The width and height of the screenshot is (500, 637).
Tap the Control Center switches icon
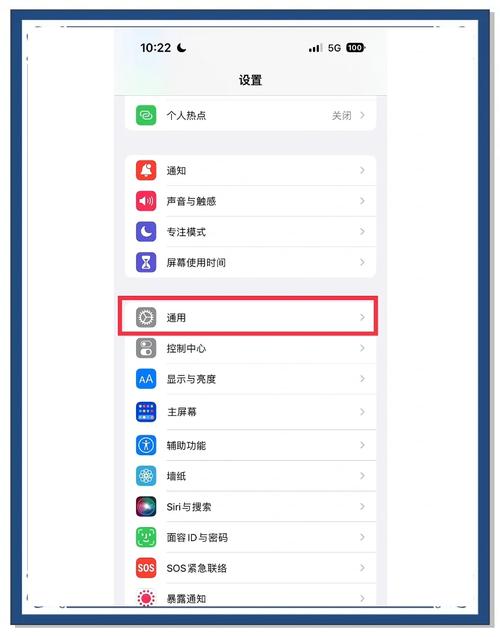[146, 348]
